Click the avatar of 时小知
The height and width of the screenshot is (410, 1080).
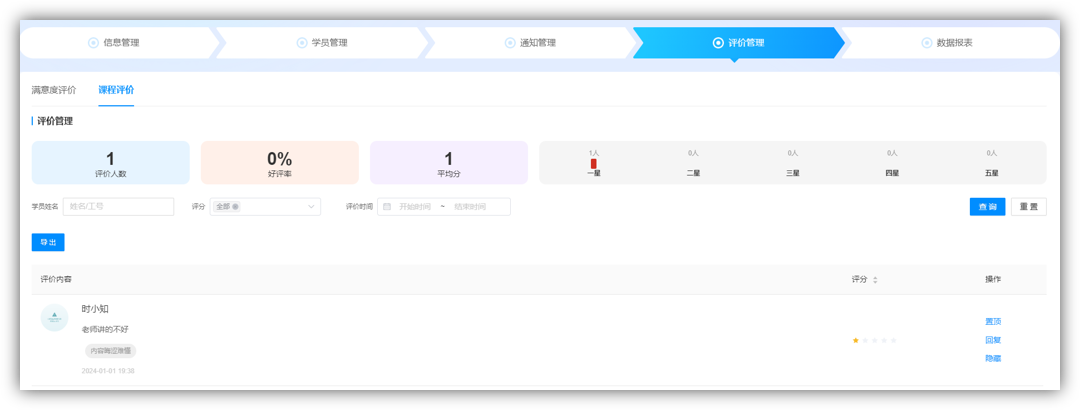[54, 318]
